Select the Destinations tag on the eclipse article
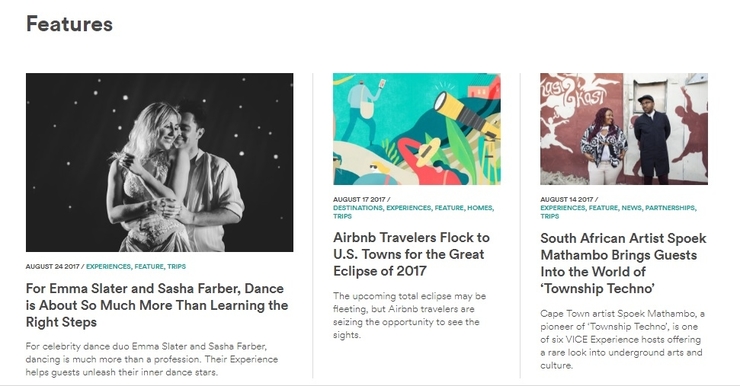Viewport: 740px width, 386px height. pos(358,208)
